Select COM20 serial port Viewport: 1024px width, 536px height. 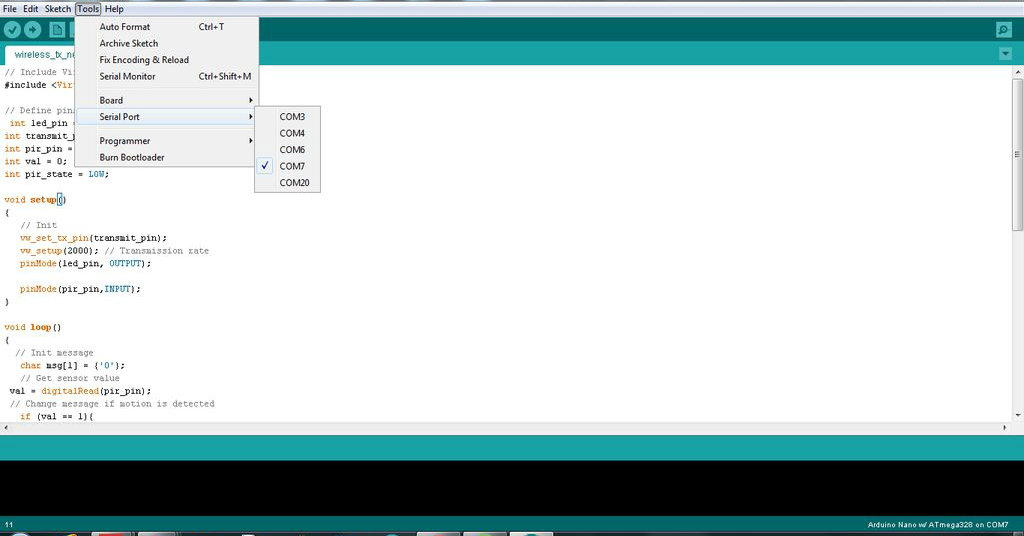pos(287,183)
